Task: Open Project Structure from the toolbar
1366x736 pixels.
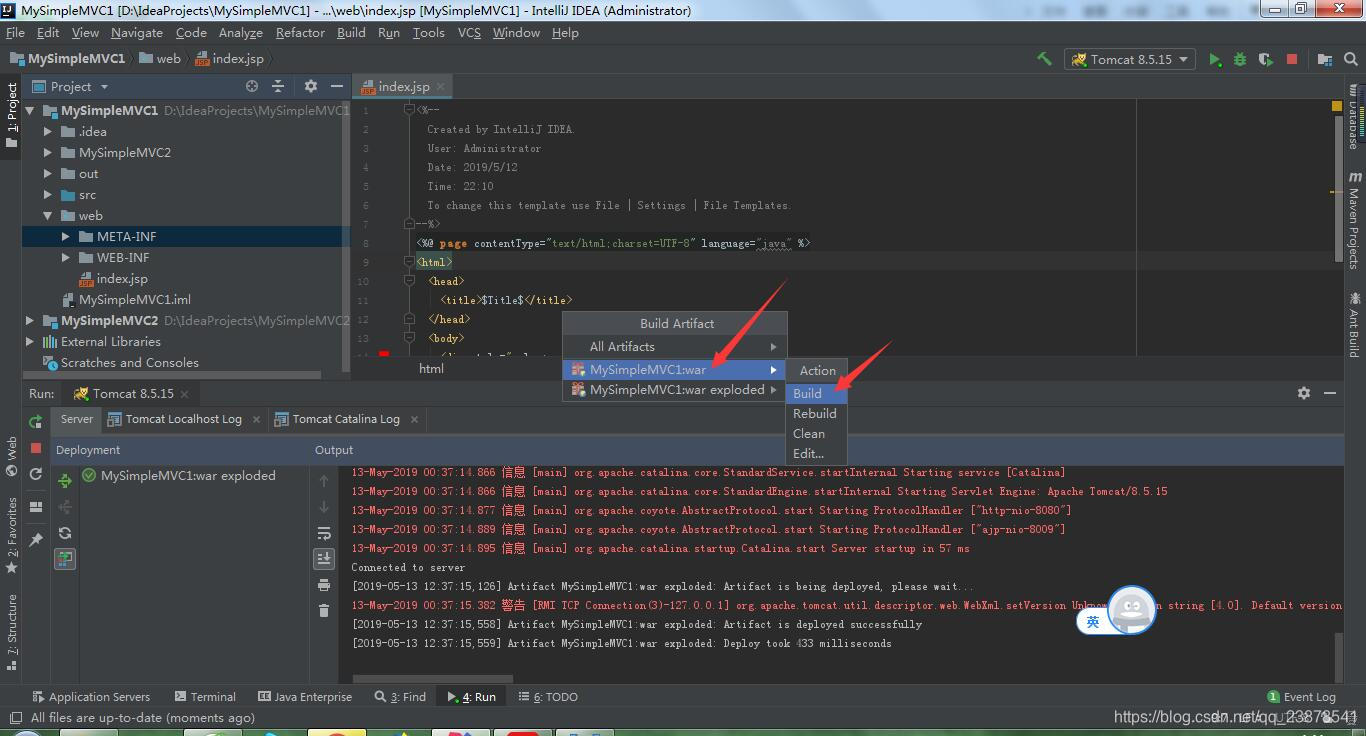Action: pos(1325,59)
